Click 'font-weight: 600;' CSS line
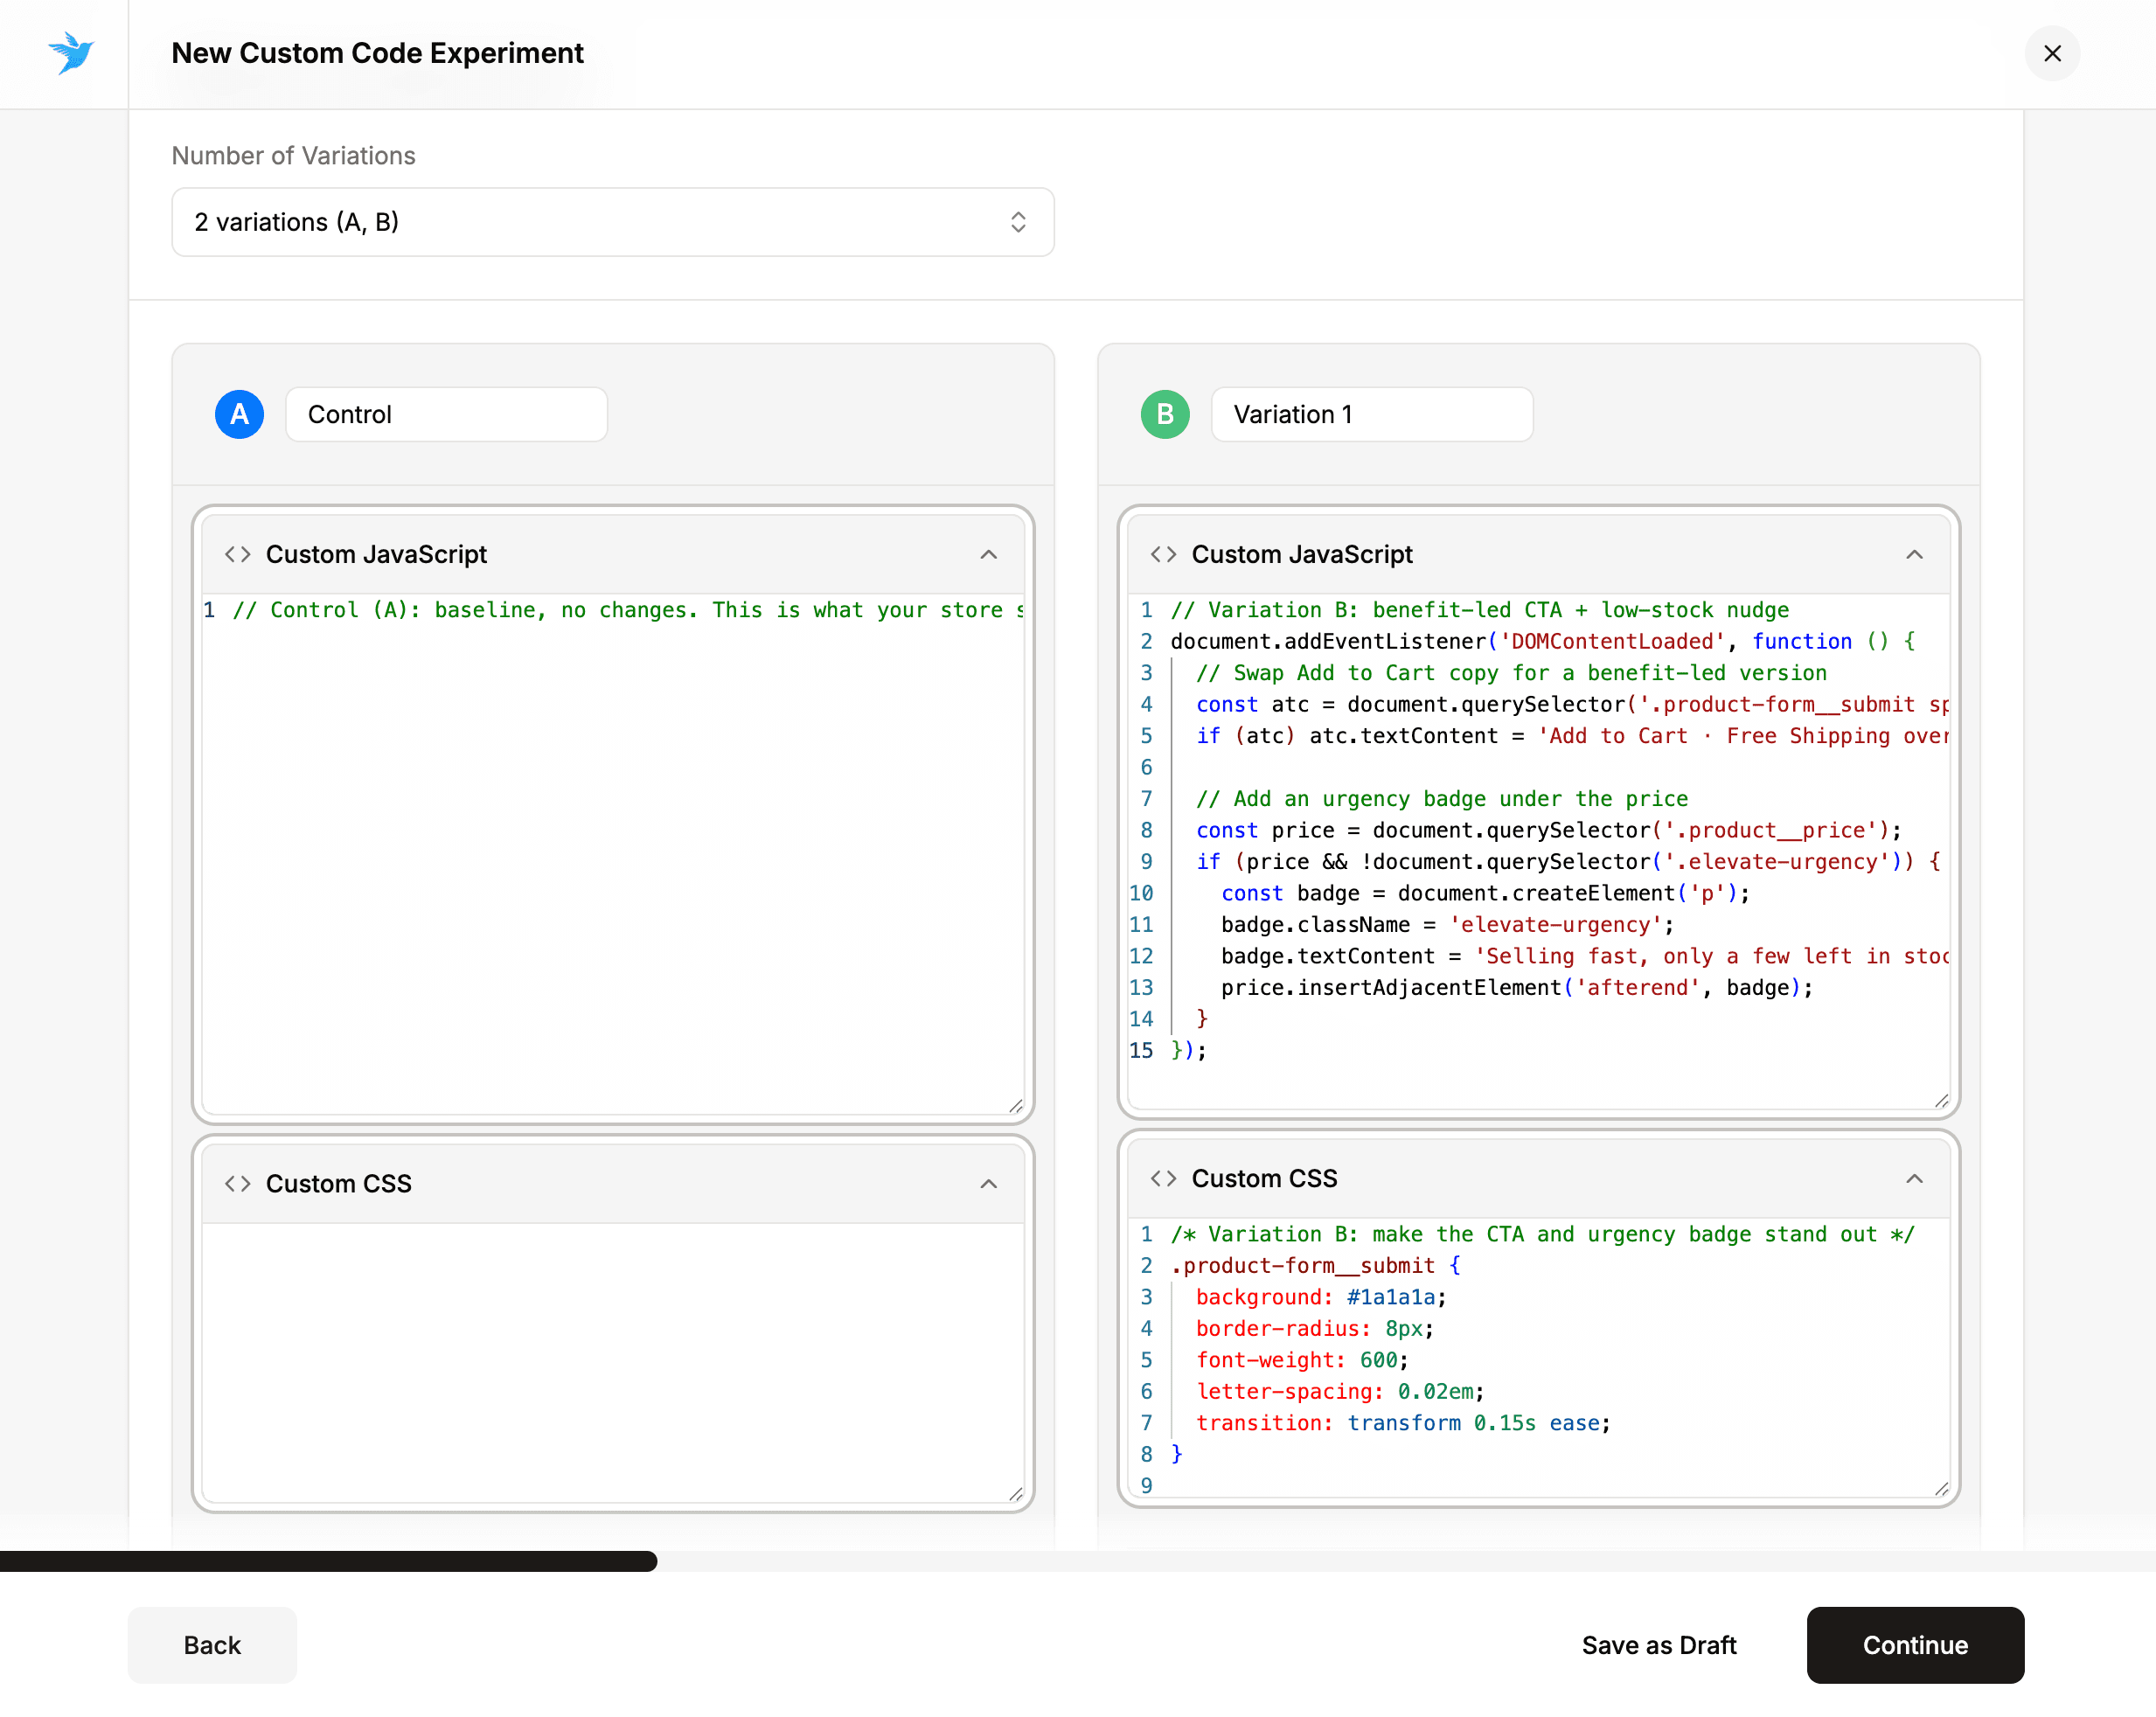Image resolution: width=2156 pixels, height=1717 pixels. click(x=1302, y=1360)
